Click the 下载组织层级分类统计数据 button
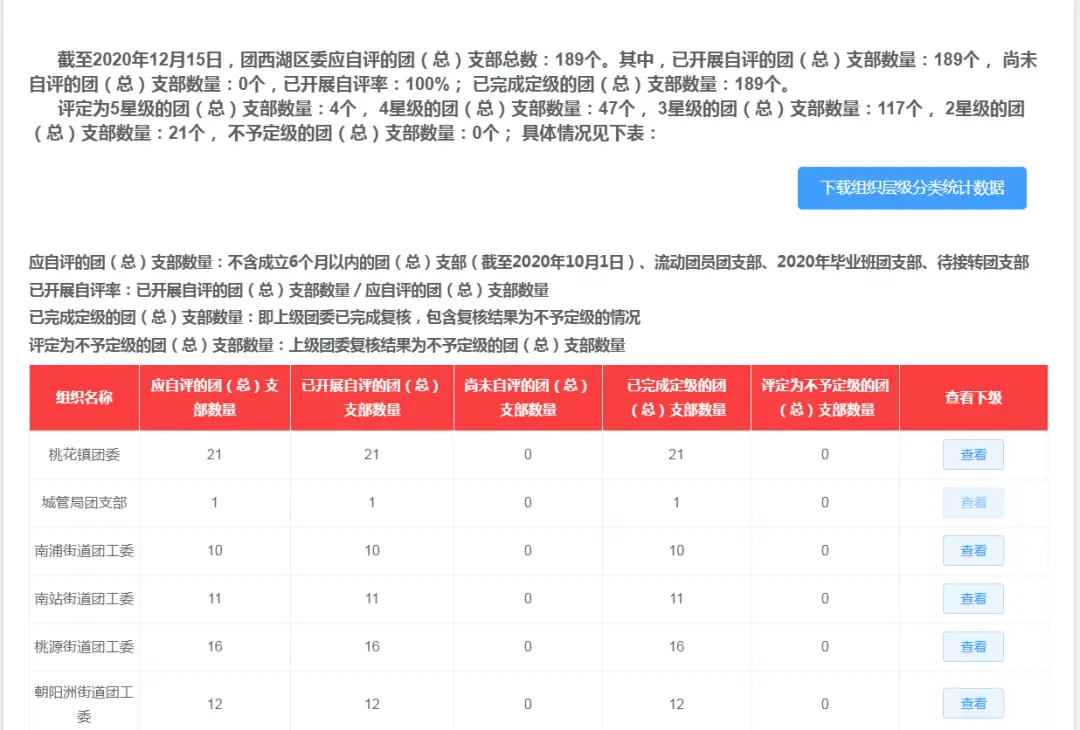The width and height of the screenshot is (1080, 730). (x=911, y=188)
